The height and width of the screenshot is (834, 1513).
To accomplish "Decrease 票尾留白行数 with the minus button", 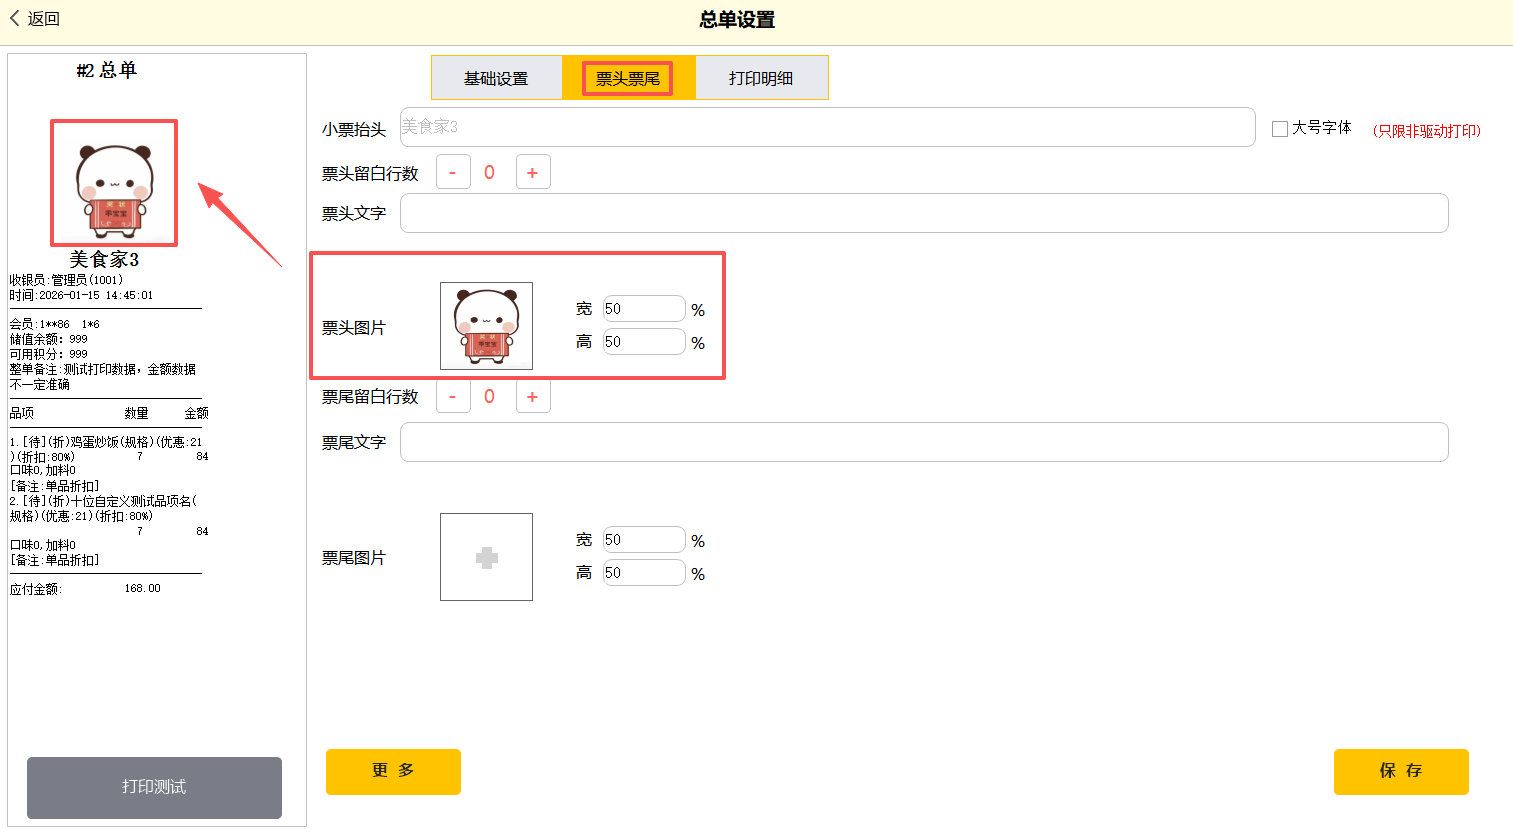I will click(453, 396).
